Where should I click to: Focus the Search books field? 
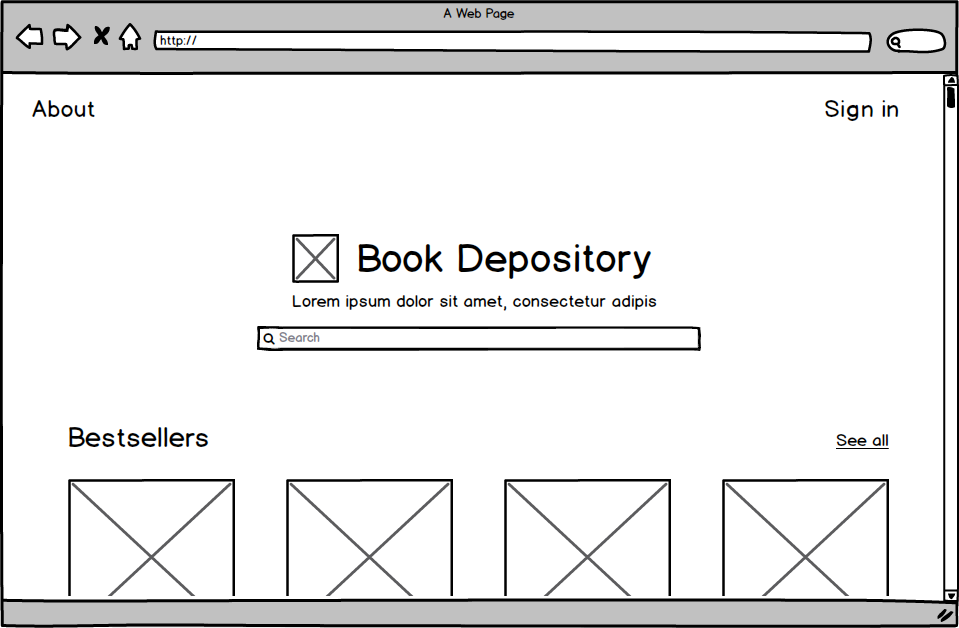479,338
